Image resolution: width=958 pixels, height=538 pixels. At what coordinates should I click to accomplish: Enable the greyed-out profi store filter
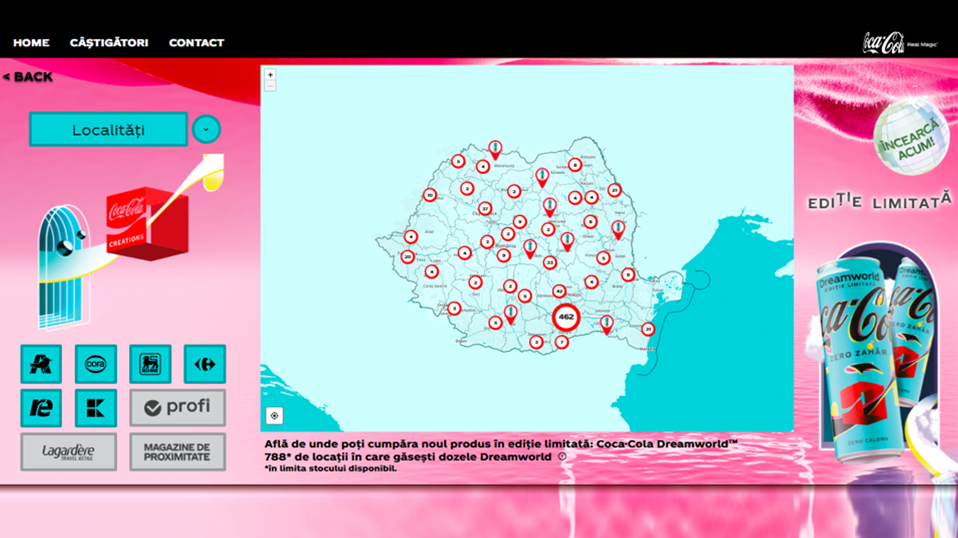point(177,408)
